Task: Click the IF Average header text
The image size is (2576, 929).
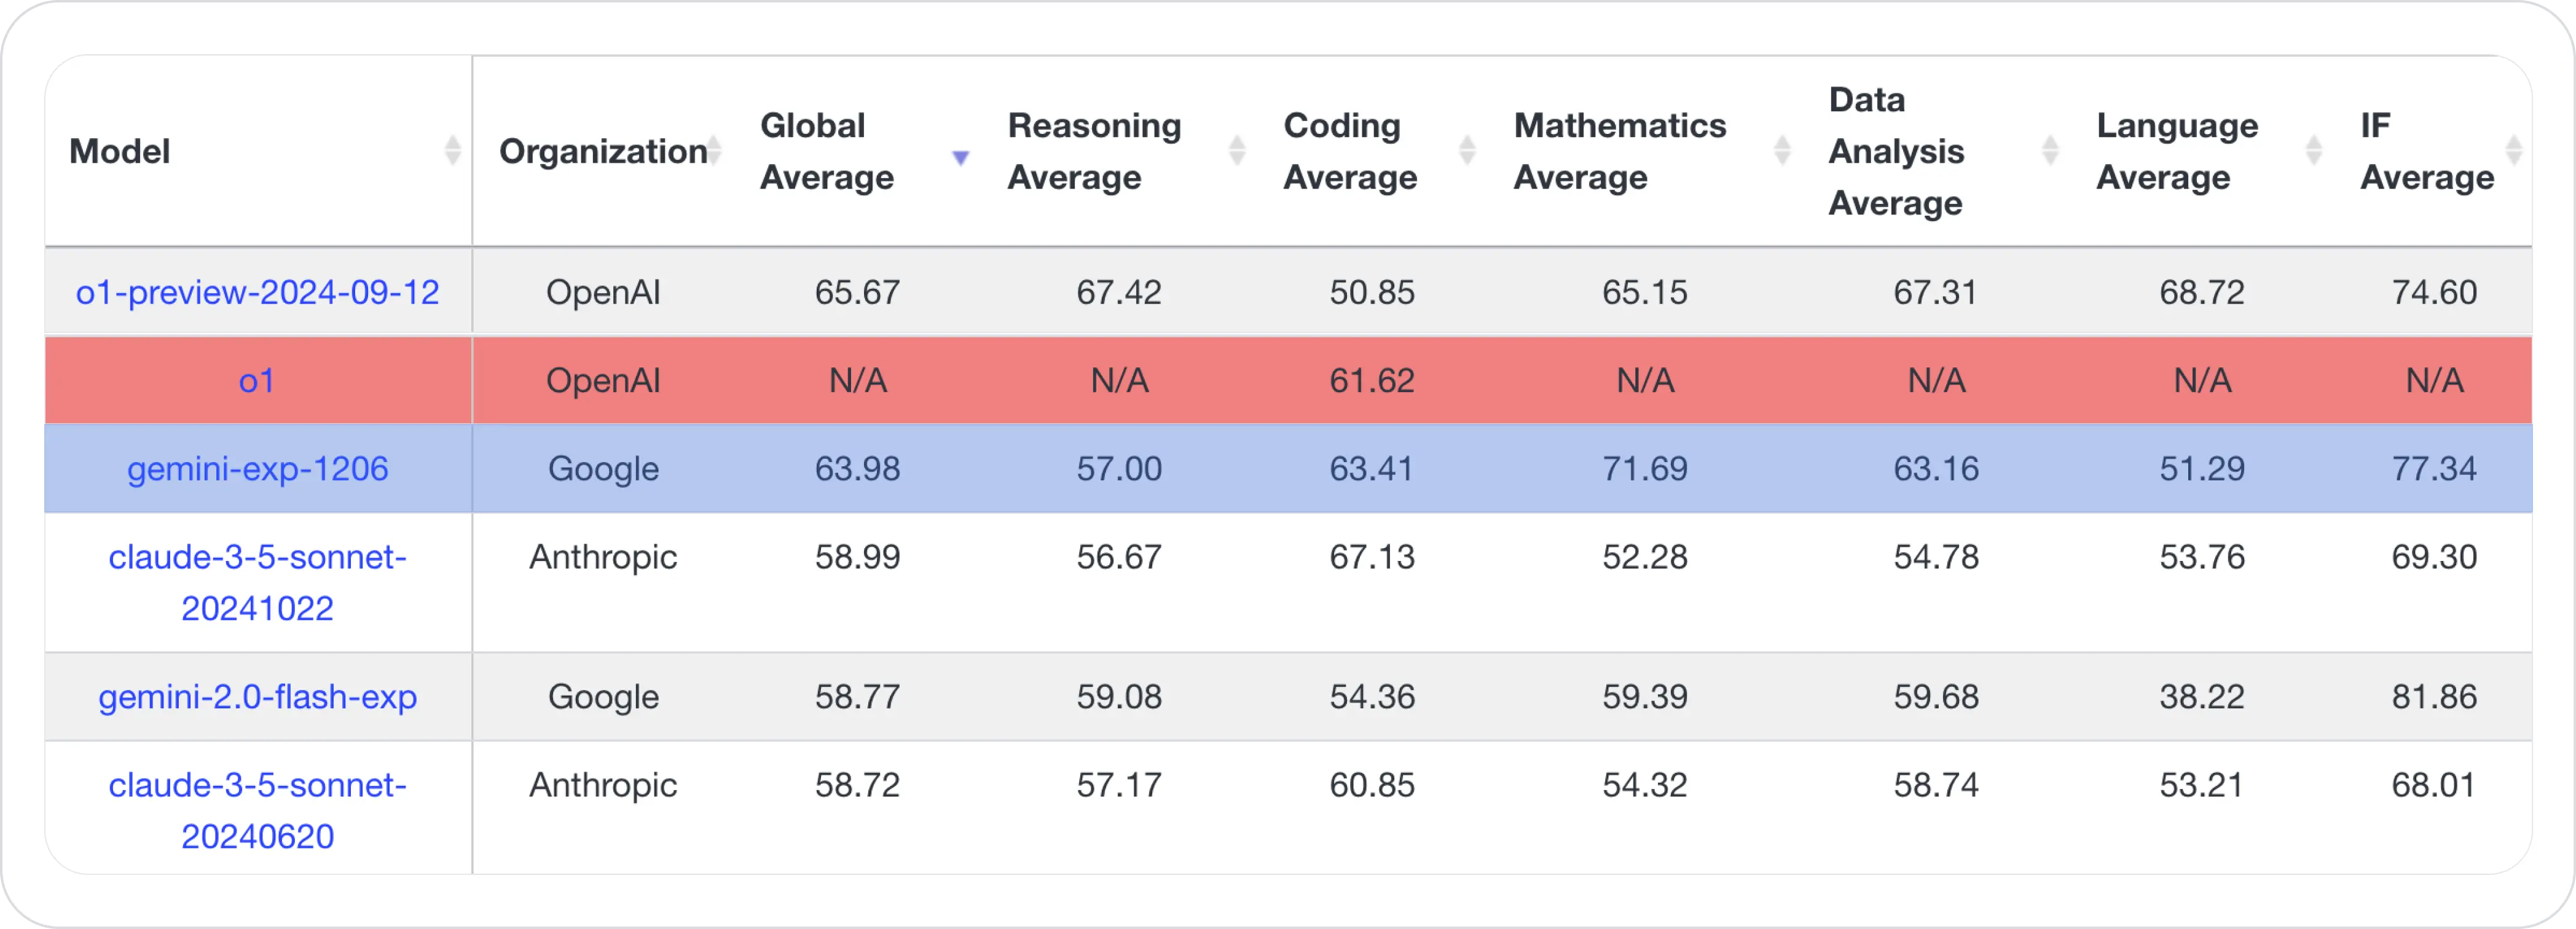Action: 2427,151
